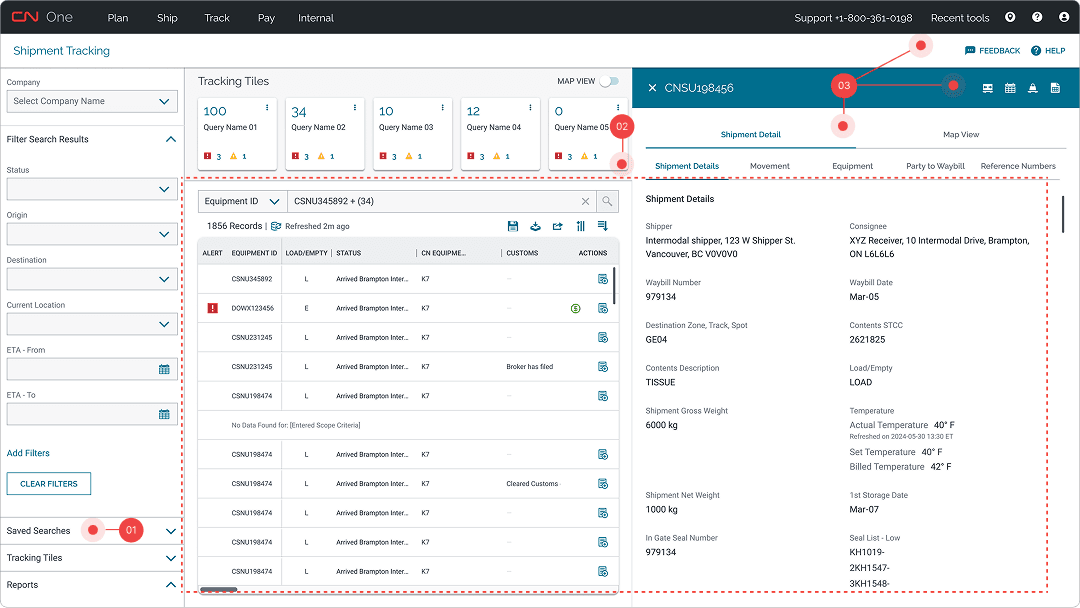Open the ETA - To calendar picker
Image resolution: width=1080 pixels, height=608 pixels.
coord(164,414)
